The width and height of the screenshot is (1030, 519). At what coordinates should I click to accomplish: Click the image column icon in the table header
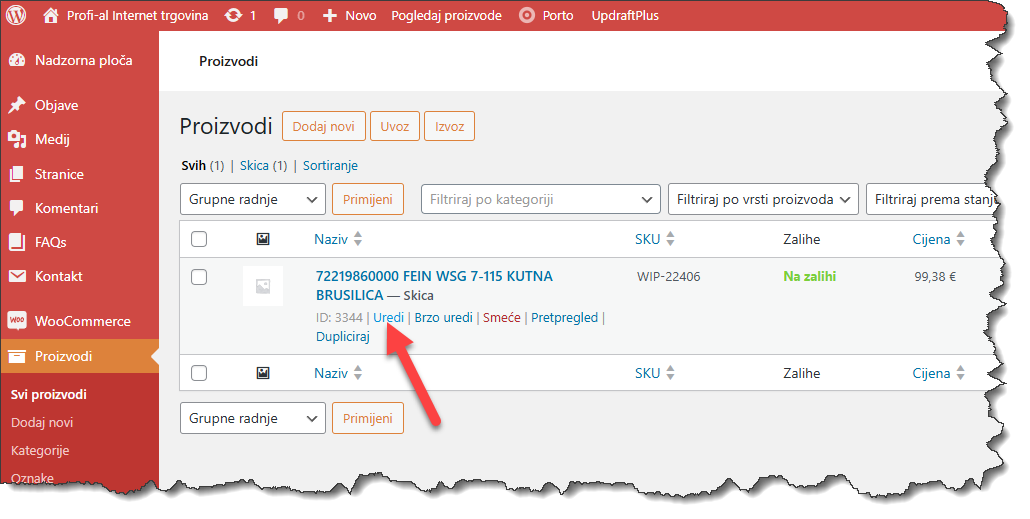(263, 239)
